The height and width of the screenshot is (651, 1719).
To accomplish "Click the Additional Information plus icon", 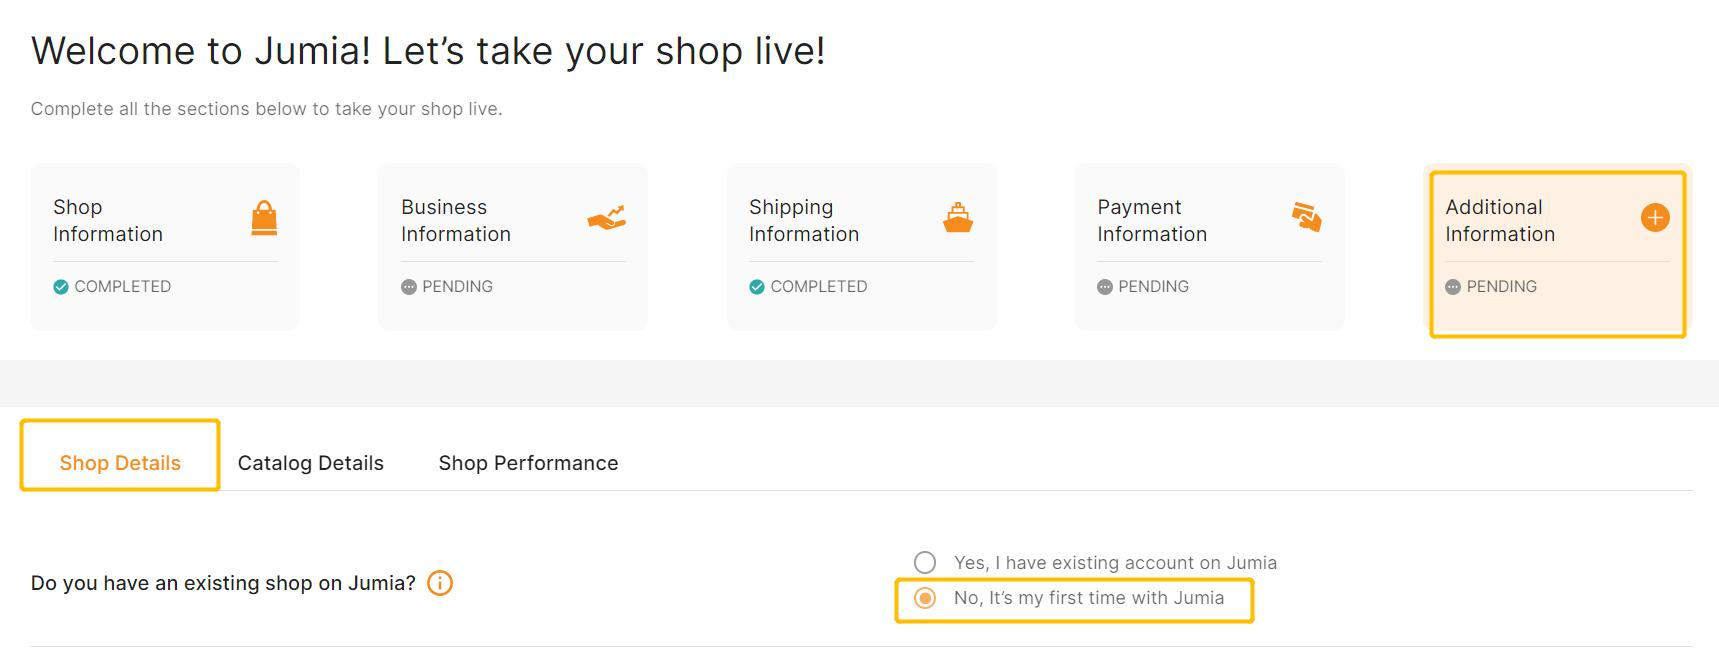I will 1656,216.
